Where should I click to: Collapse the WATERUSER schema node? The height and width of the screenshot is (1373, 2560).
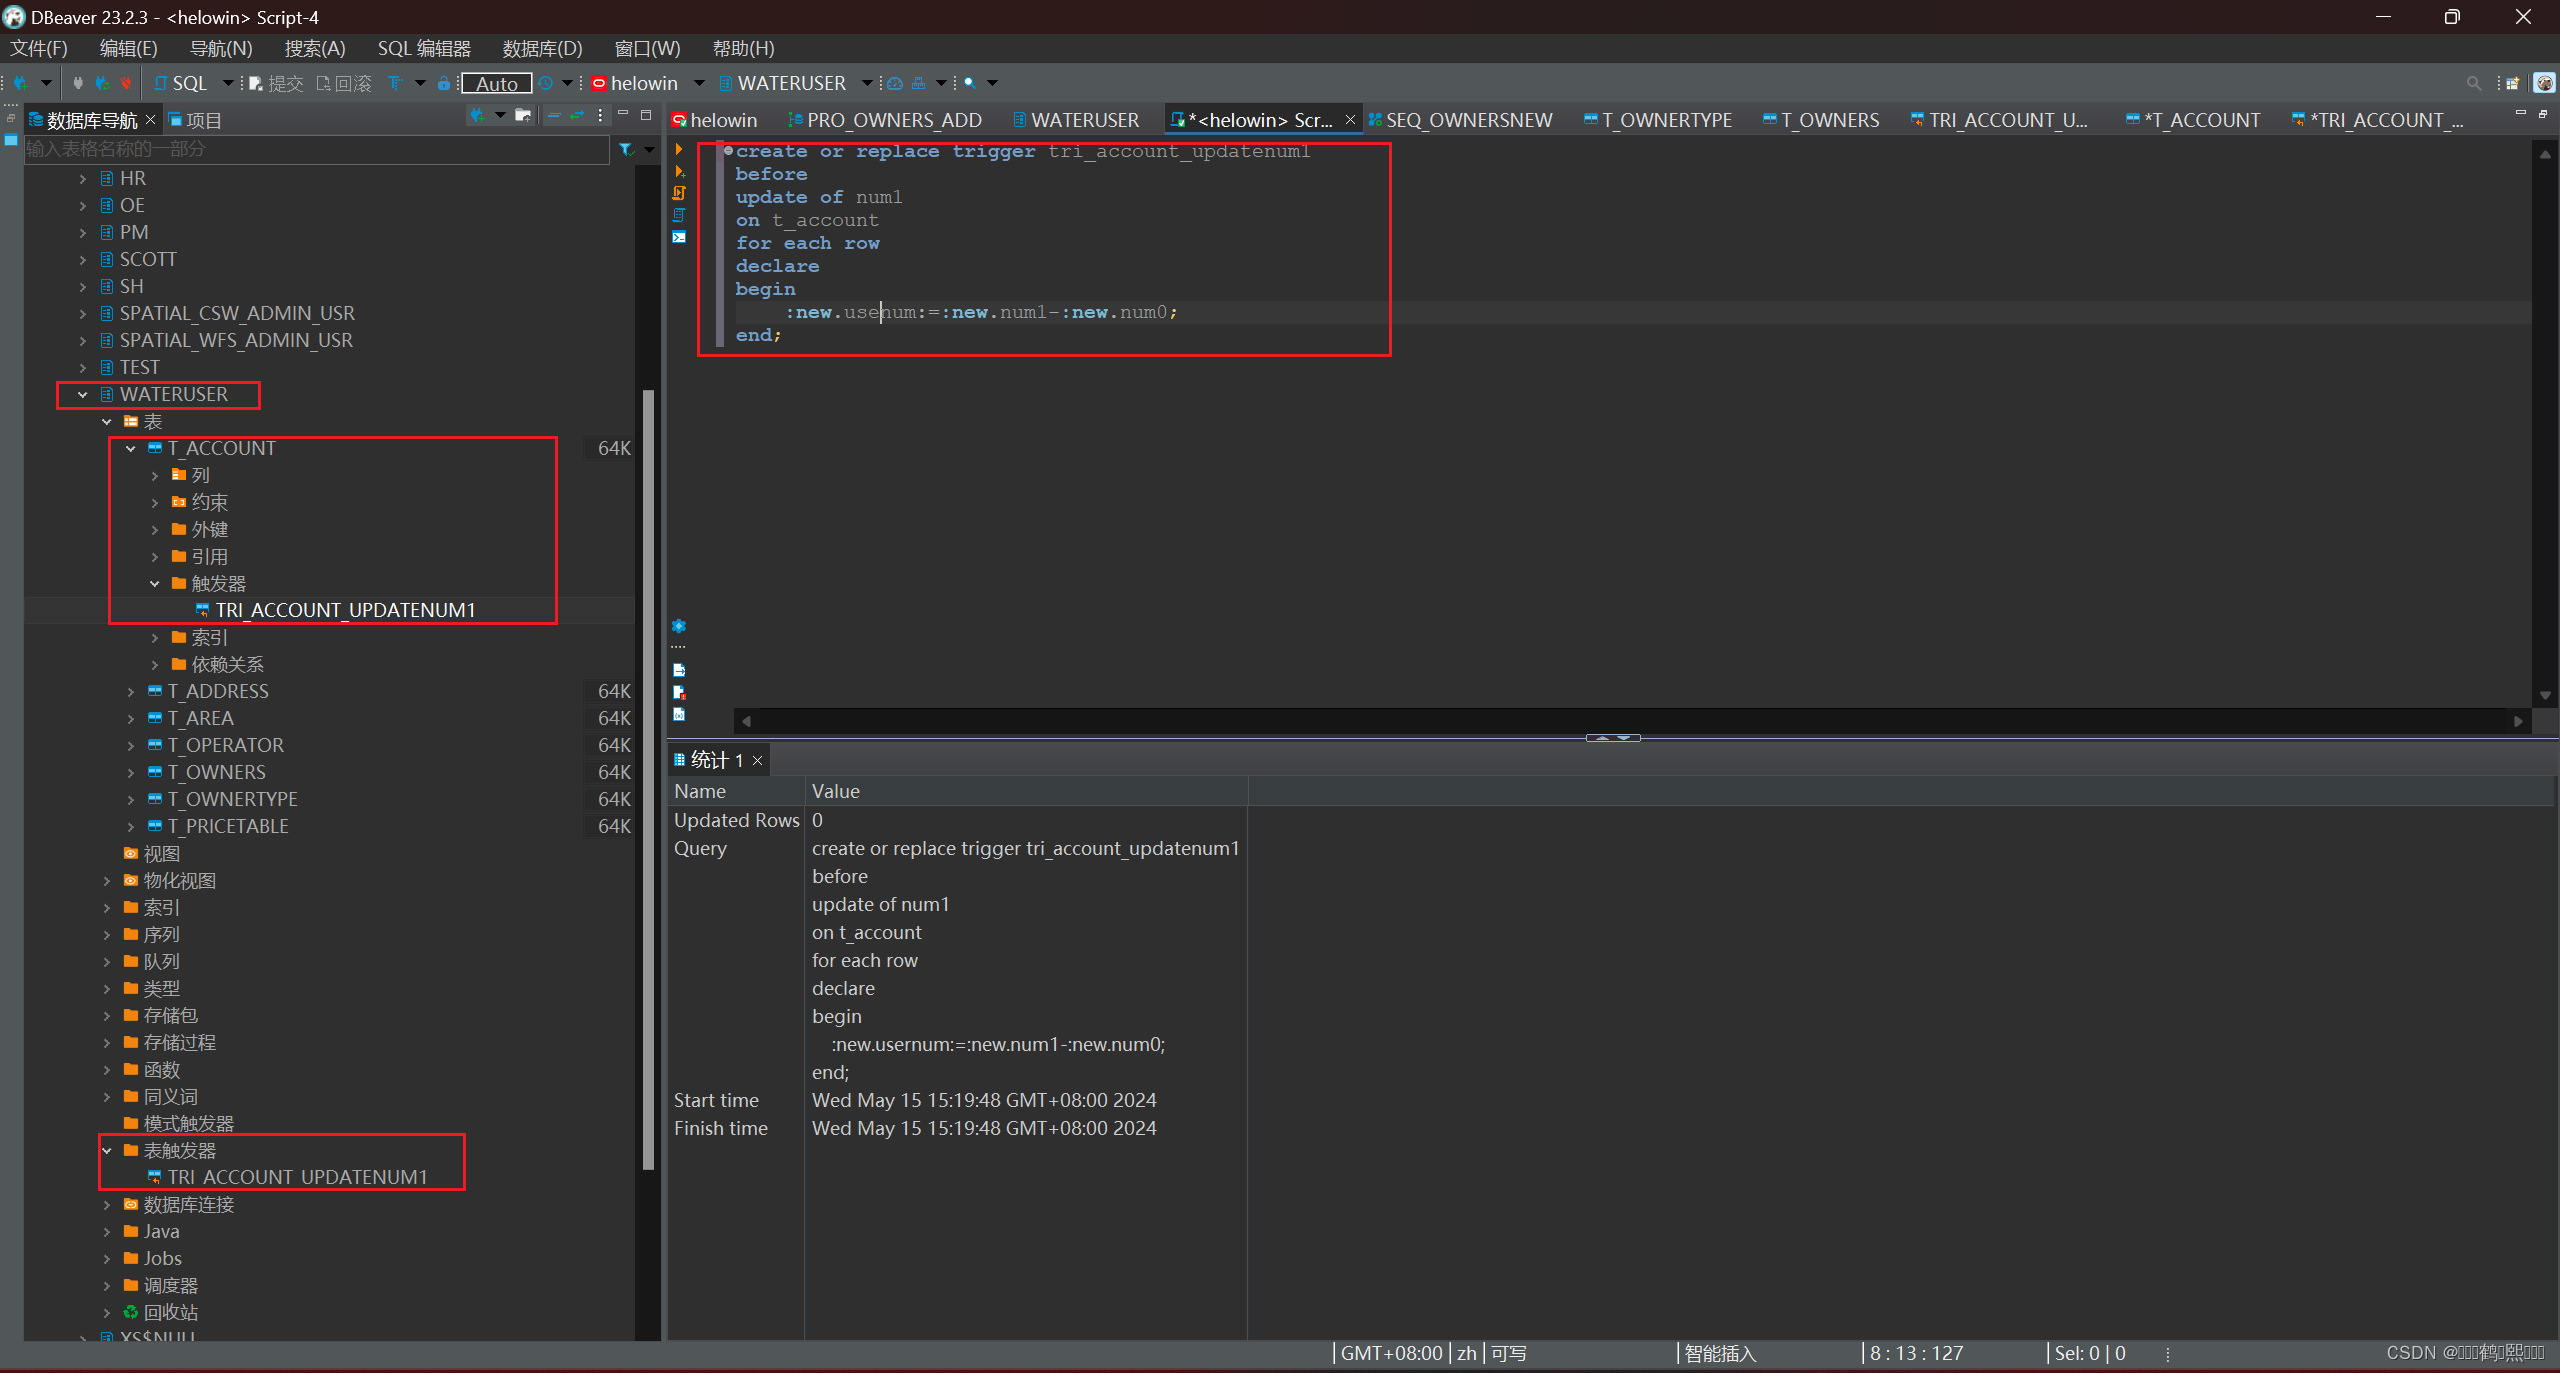[x=83, y=395]
